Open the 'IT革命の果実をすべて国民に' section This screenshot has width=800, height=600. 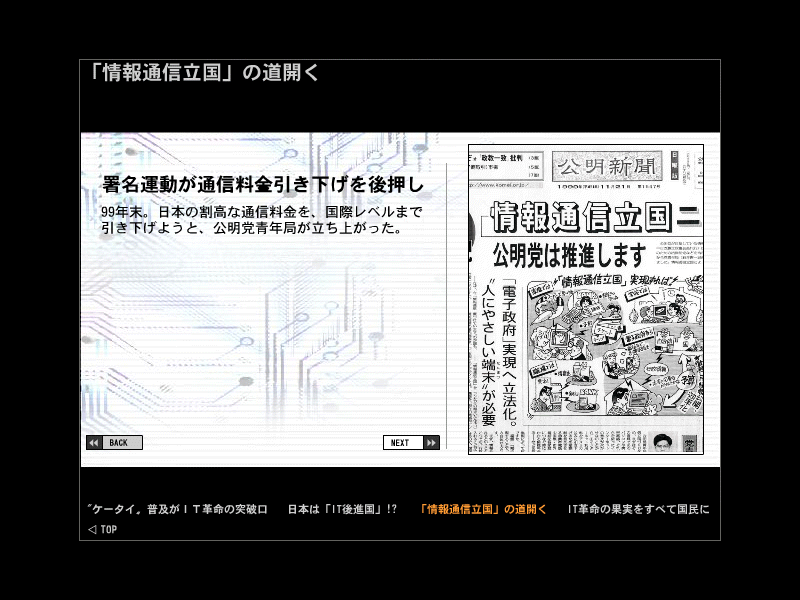638,509
